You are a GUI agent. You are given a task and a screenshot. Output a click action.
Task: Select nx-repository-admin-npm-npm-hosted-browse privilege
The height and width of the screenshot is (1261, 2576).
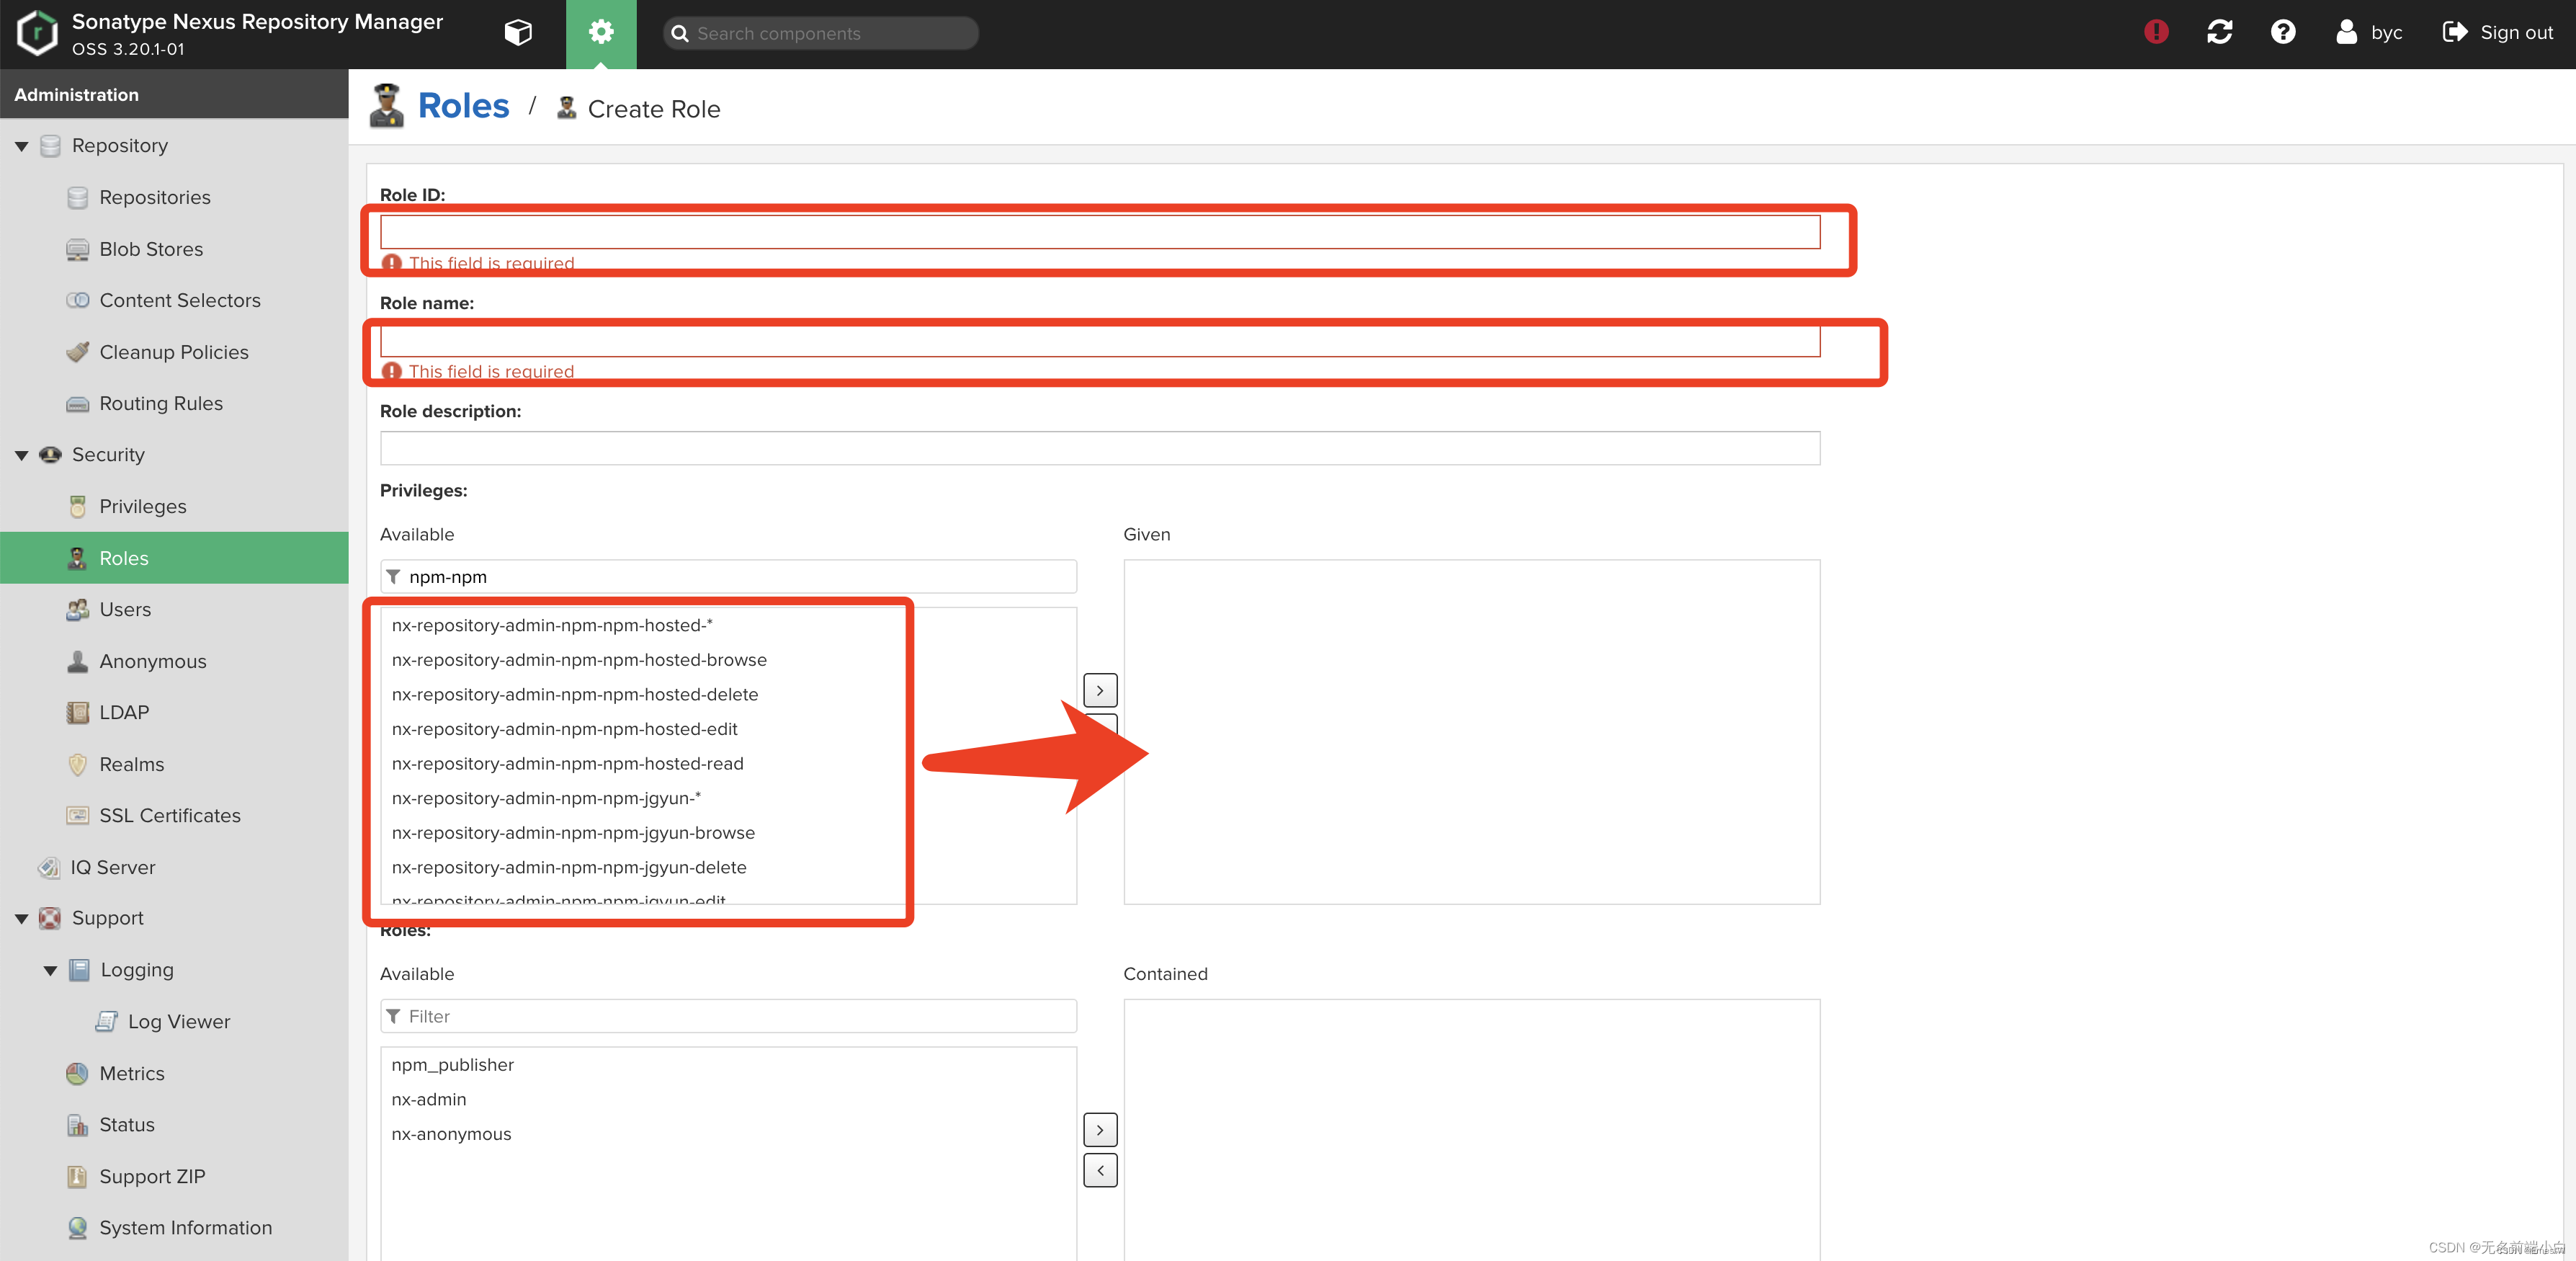(579, 660)
